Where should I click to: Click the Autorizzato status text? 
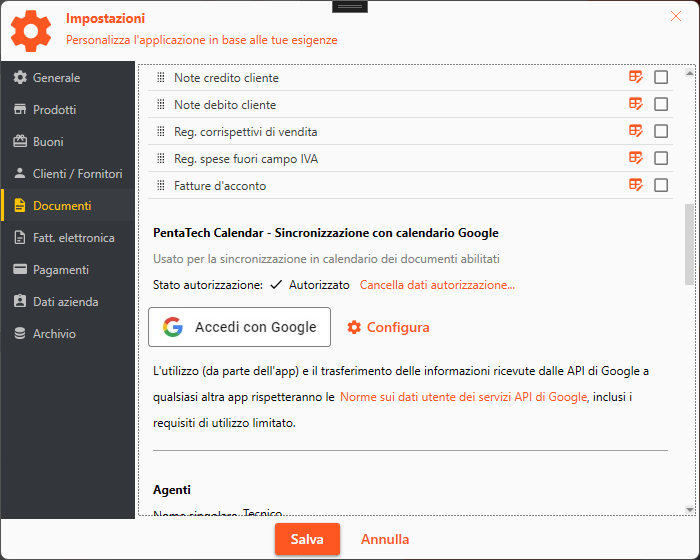319,285
